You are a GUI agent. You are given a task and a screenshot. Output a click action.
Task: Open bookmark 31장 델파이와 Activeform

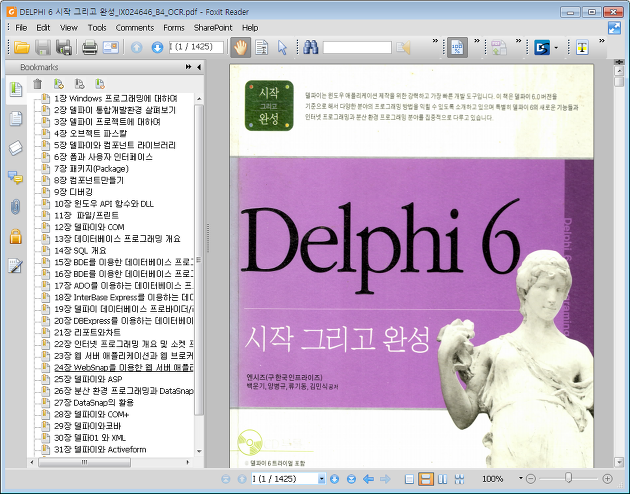point(100,449)
